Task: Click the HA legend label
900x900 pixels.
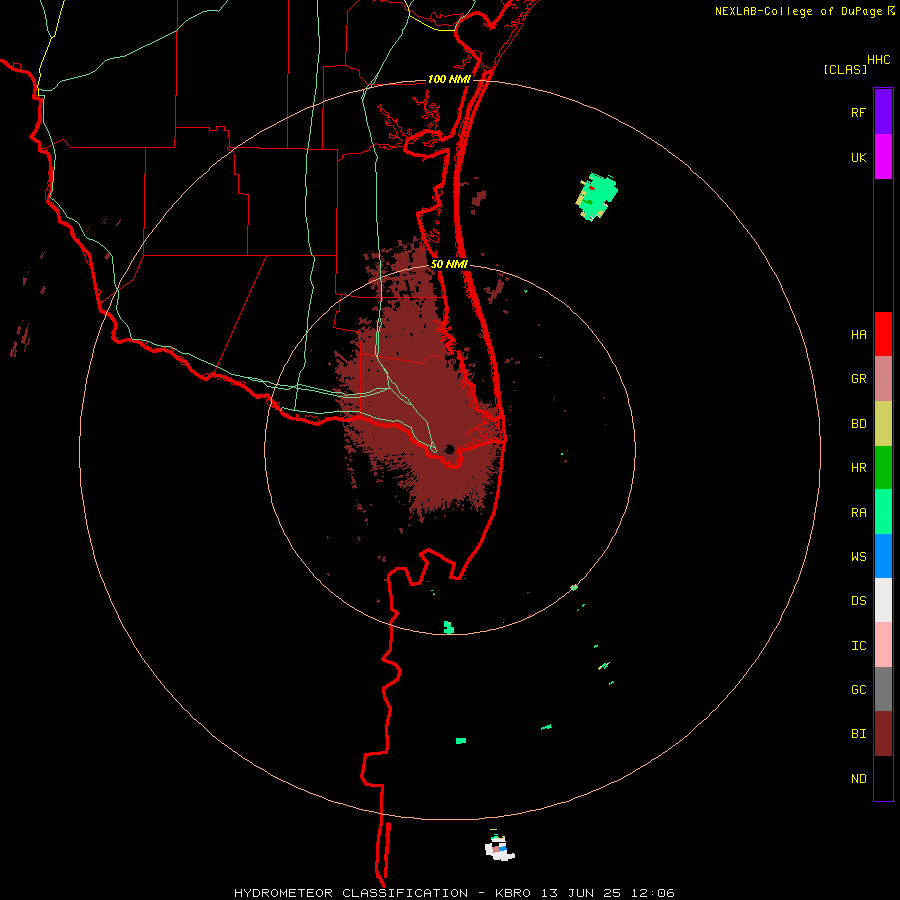Action: 858,334
